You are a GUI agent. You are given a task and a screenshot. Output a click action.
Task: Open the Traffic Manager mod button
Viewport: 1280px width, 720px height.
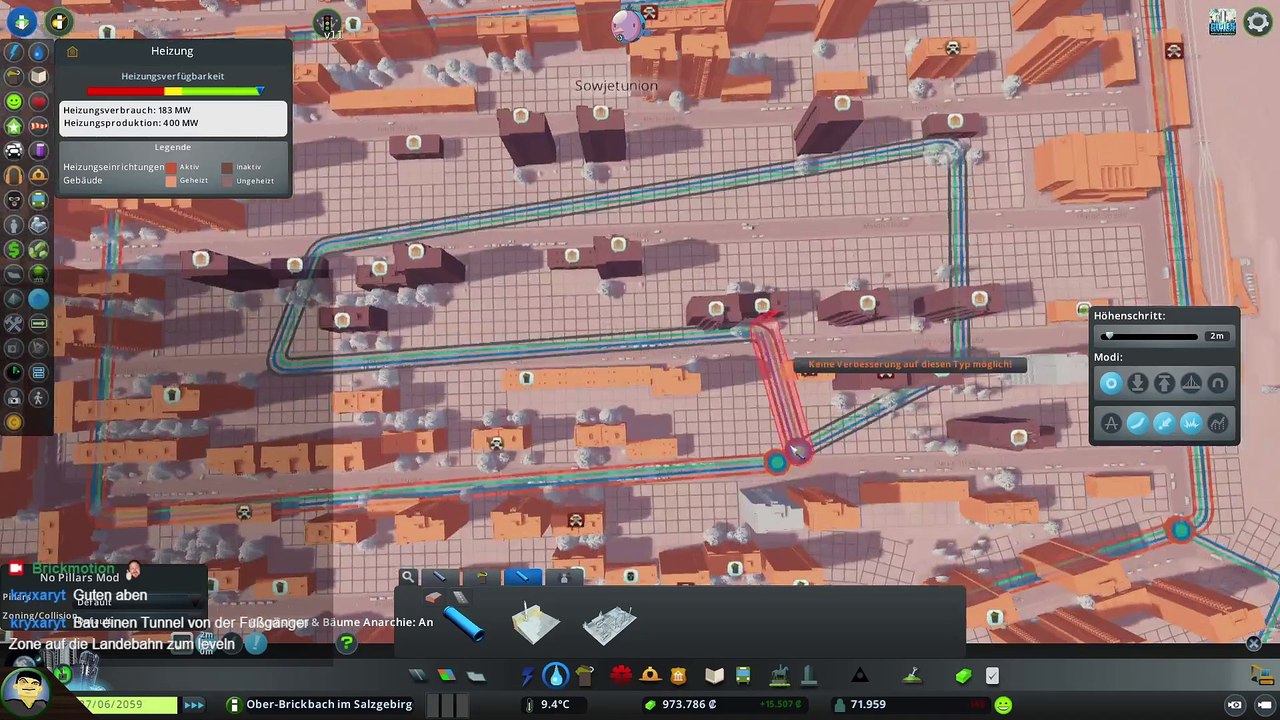point(326,22)
